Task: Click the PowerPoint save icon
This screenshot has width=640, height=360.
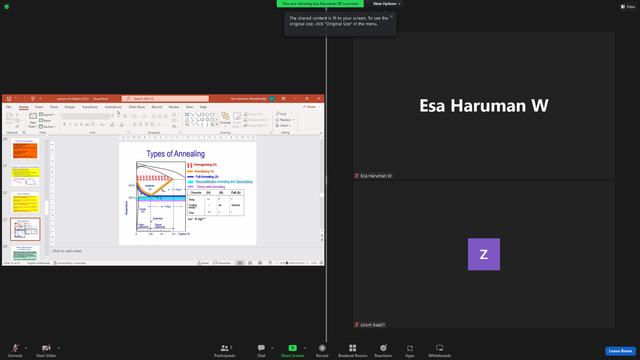Action: coord(9,98)
